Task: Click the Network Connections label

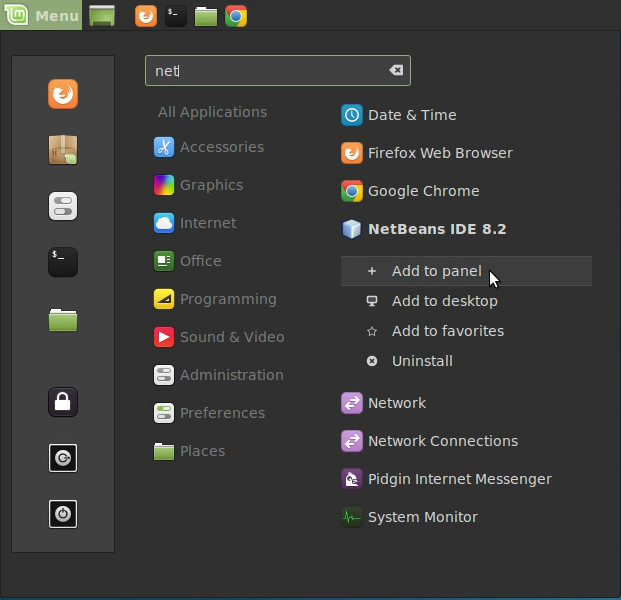Action: click(x=443, y=441)
